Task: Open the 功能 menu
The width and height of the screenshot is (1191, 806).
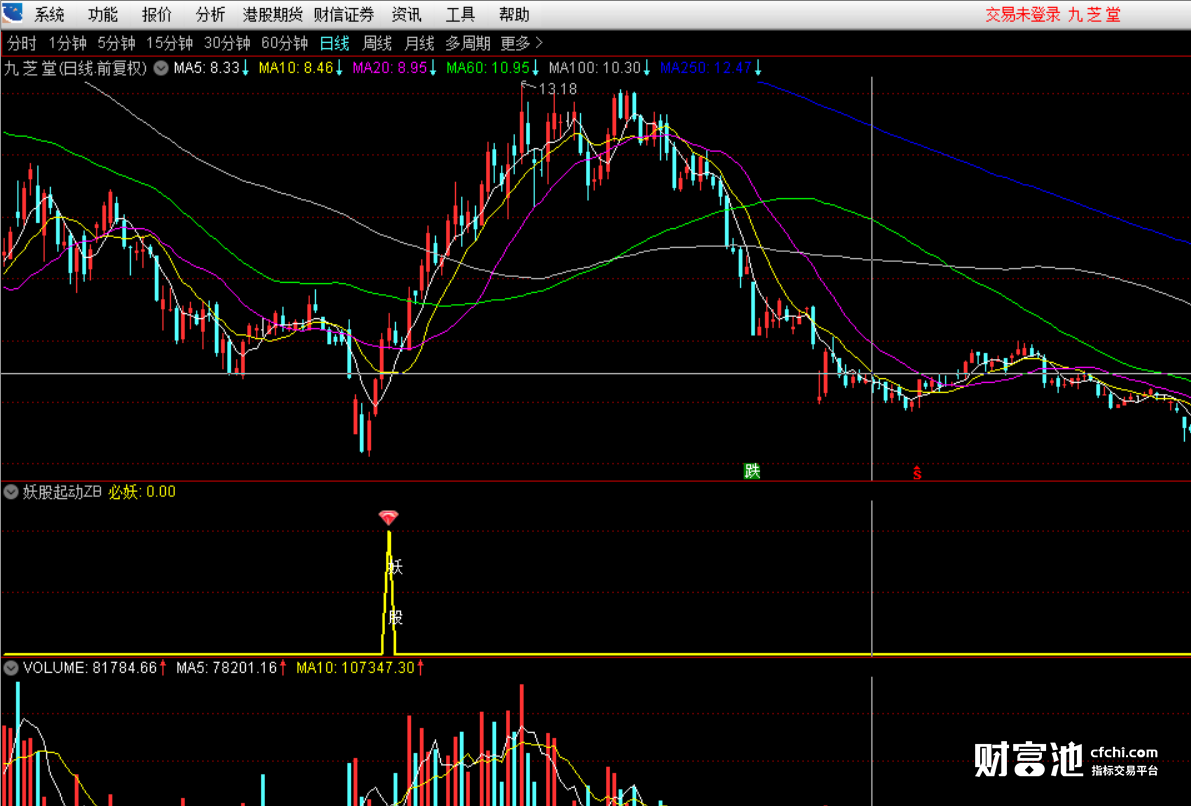Action: (103, 14)
